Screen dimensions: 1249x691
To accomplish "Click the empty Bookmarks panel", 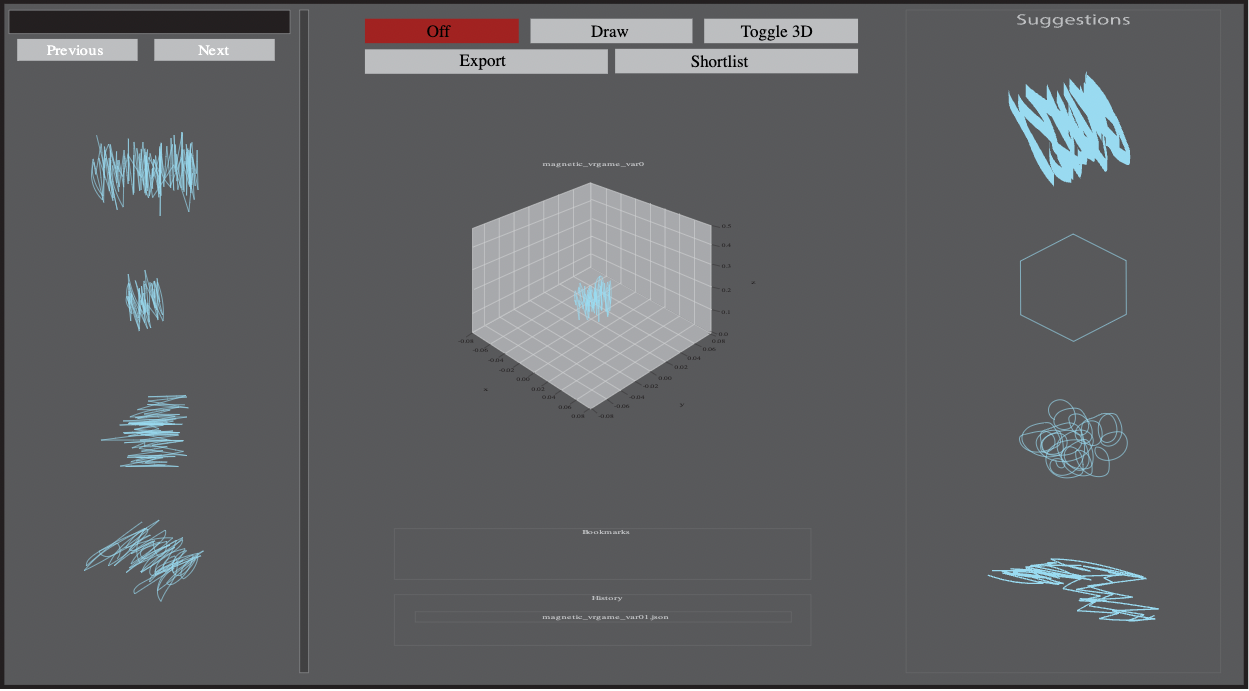I will (602, 556).
